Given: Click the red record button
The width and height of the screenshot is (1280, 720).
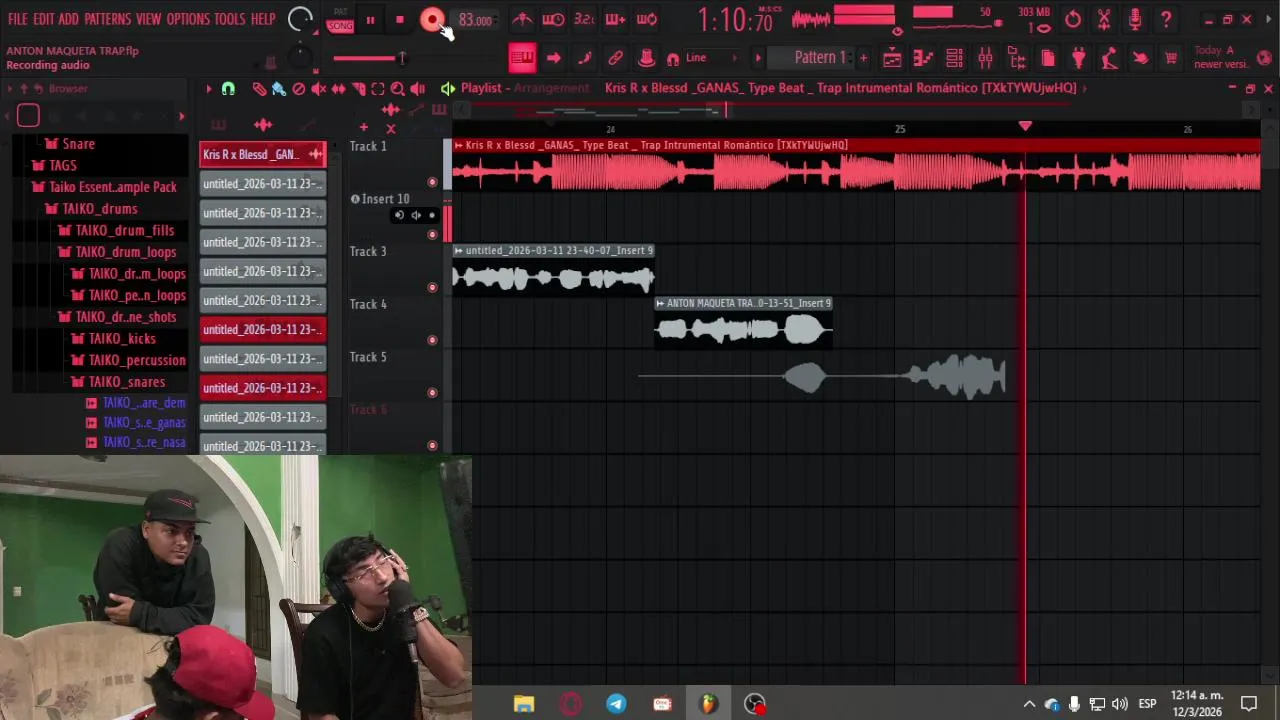Looking at the screenshot, I should [432, 20].
